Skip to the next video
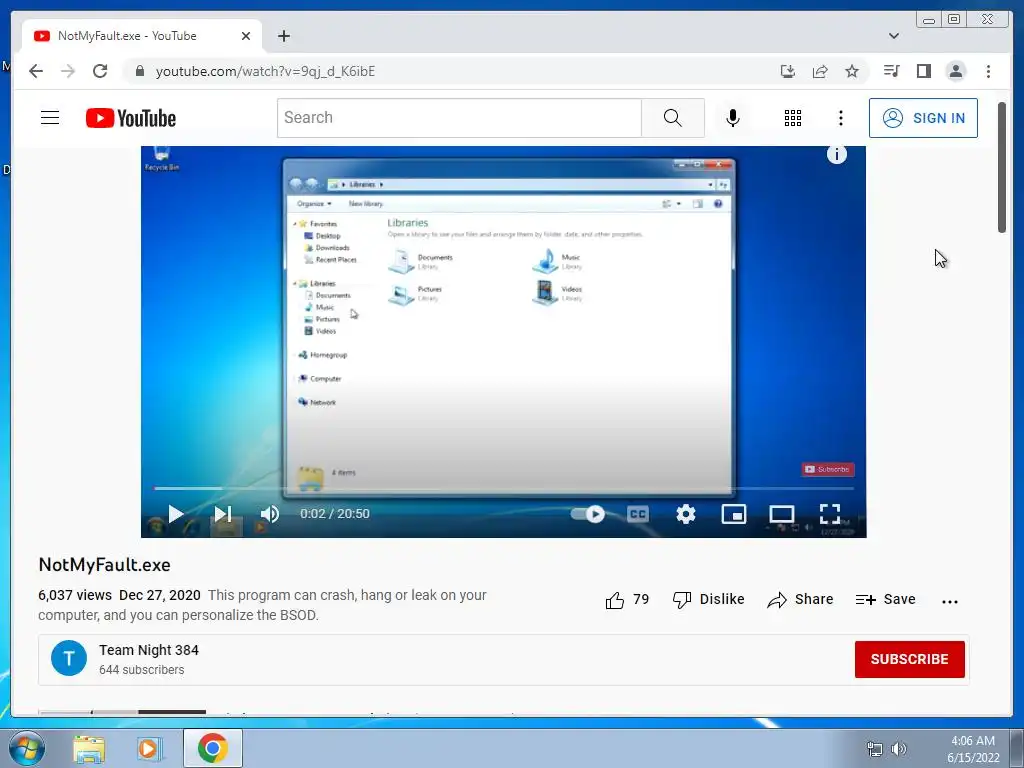Screen dimensions: 1024x768 [x=223, y=514]
